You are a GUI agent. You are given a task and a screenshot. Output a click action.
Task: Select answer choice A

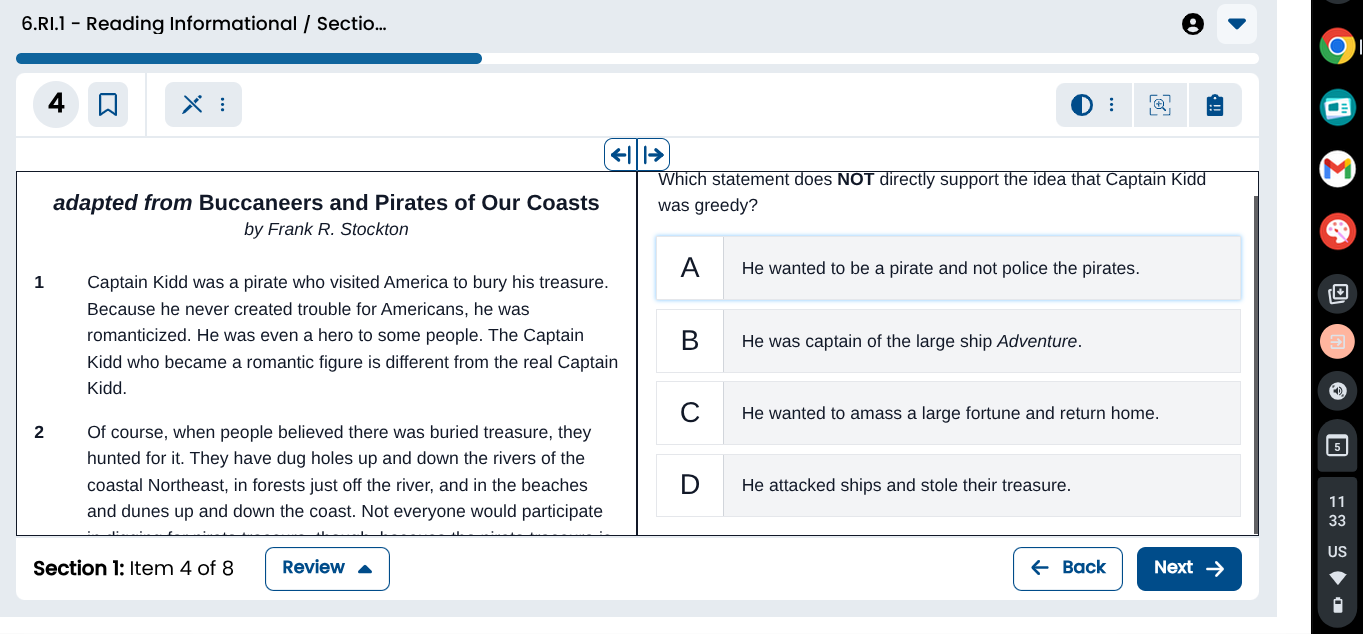click(x=947, y=267)
